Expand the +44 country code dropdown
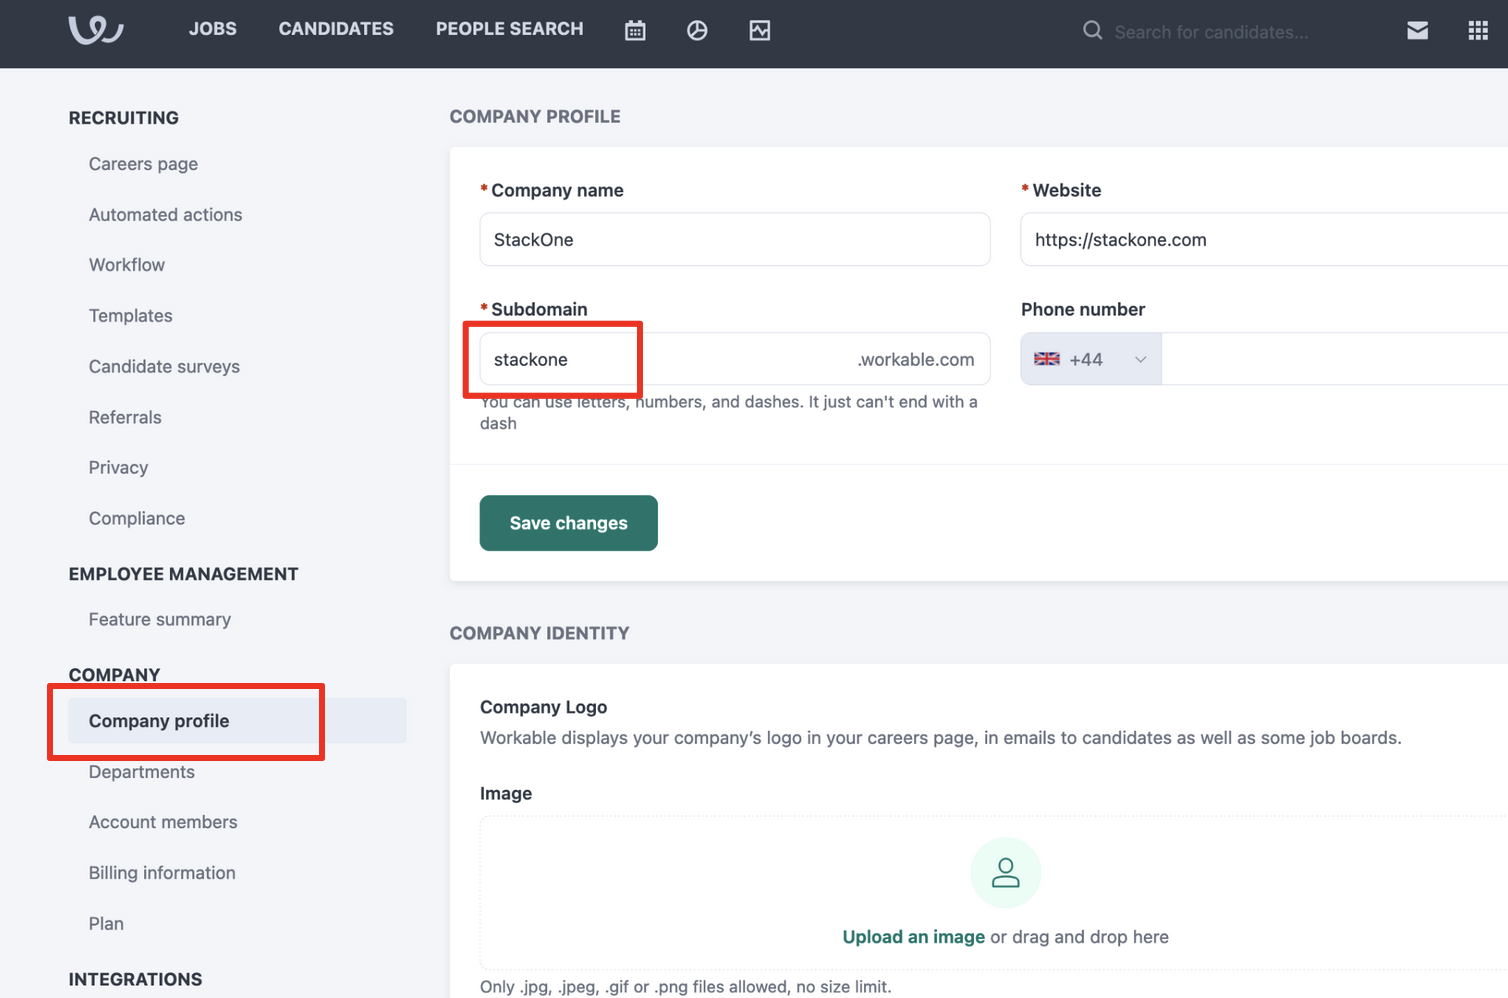Screen dimensions: 1508x998 click(1091, 359)
